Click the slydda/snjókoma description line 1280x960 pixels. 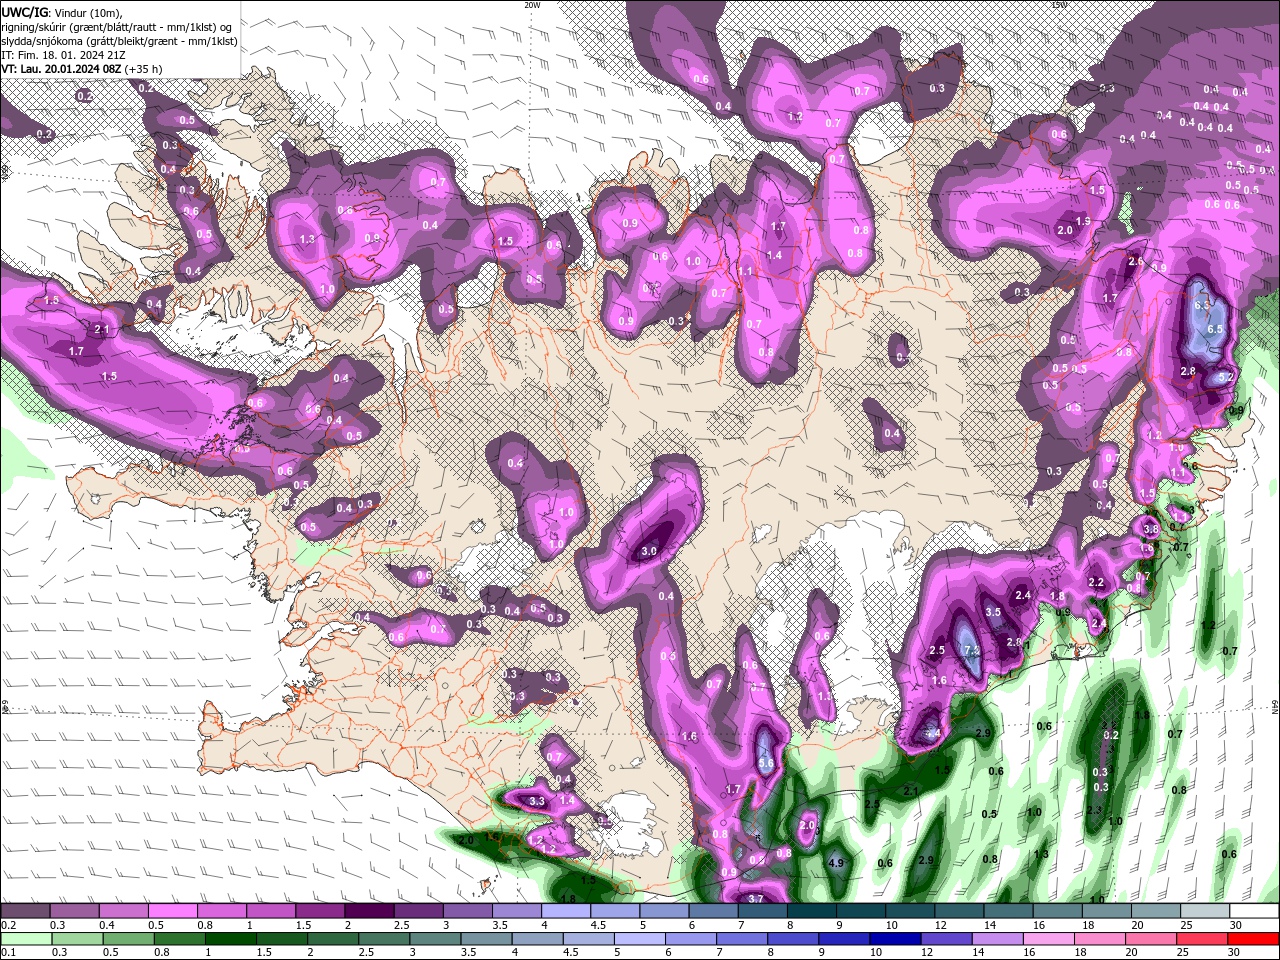click(119, 41)
